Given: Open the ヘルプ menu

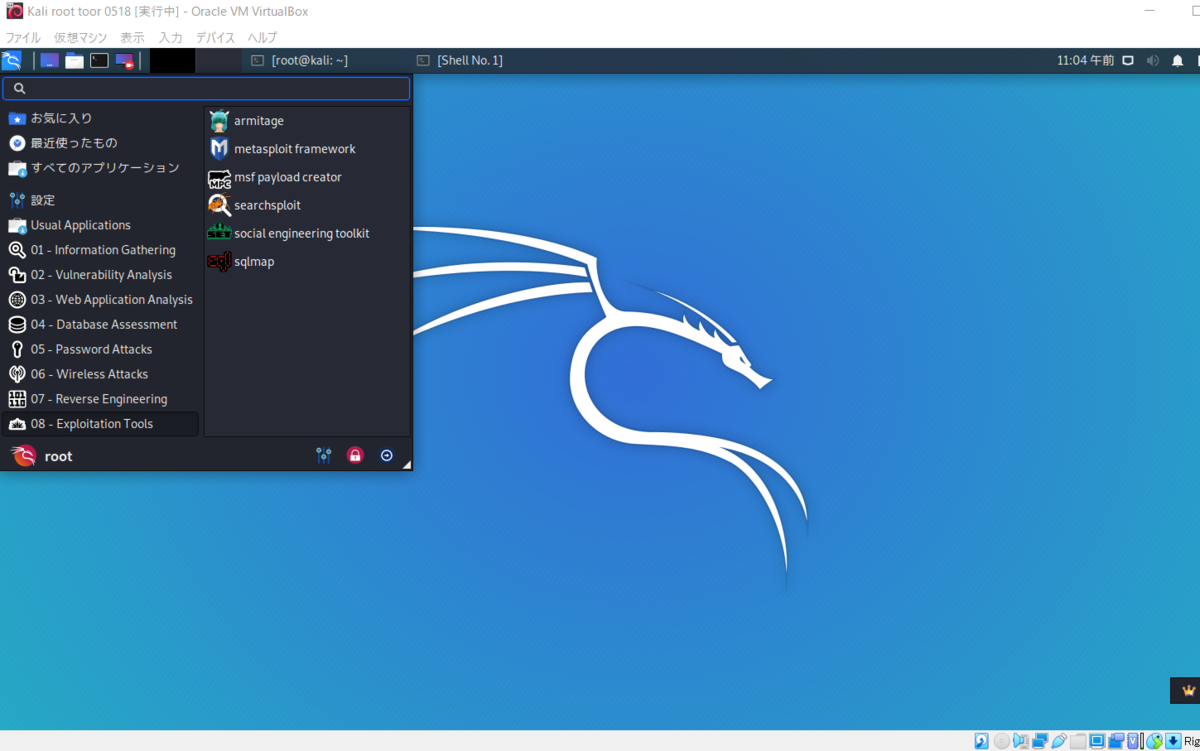Looking at the screenshot, I should 262,38.
